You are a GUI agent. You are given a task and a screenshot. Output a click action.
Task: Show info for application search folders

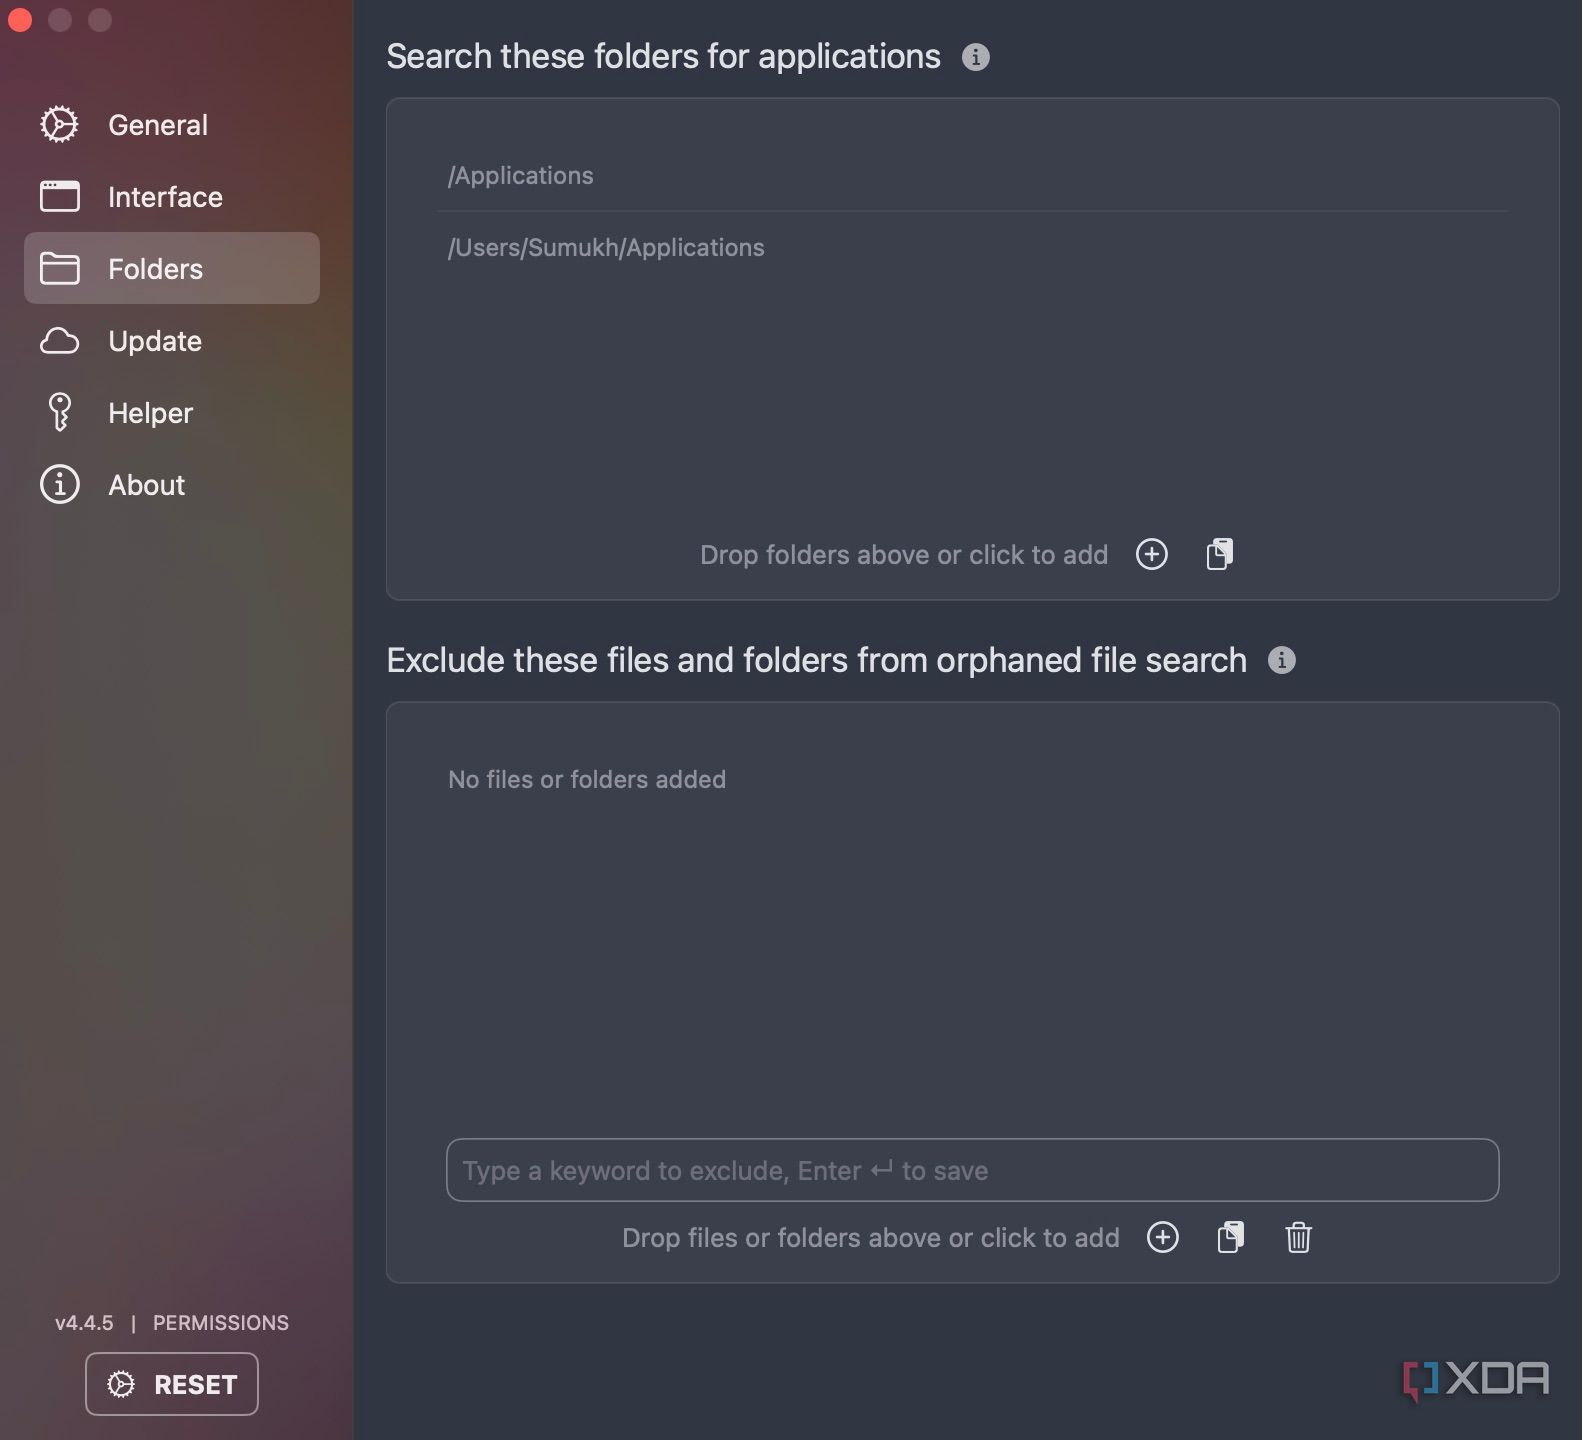(x=976, y=57)
